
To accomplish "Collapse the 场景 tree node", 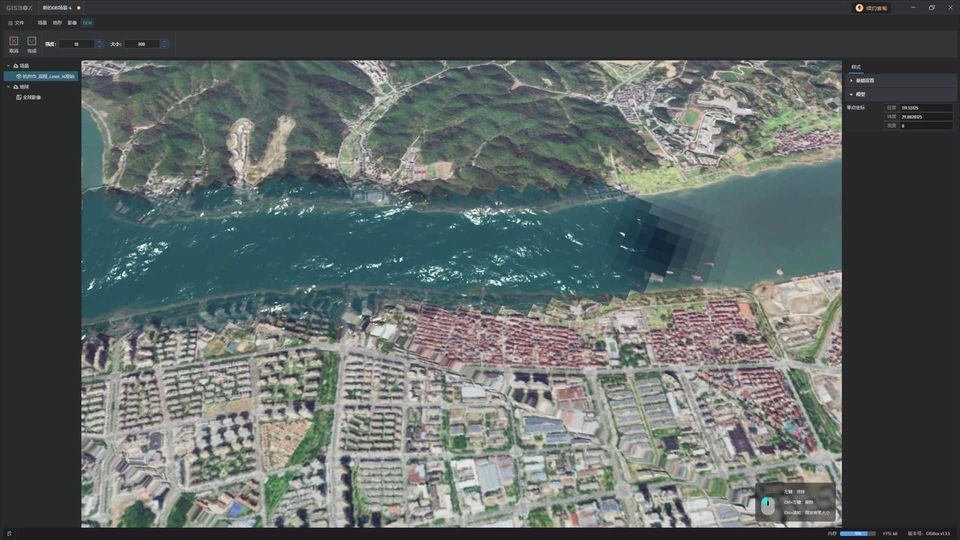I will [x=8, y=65].
